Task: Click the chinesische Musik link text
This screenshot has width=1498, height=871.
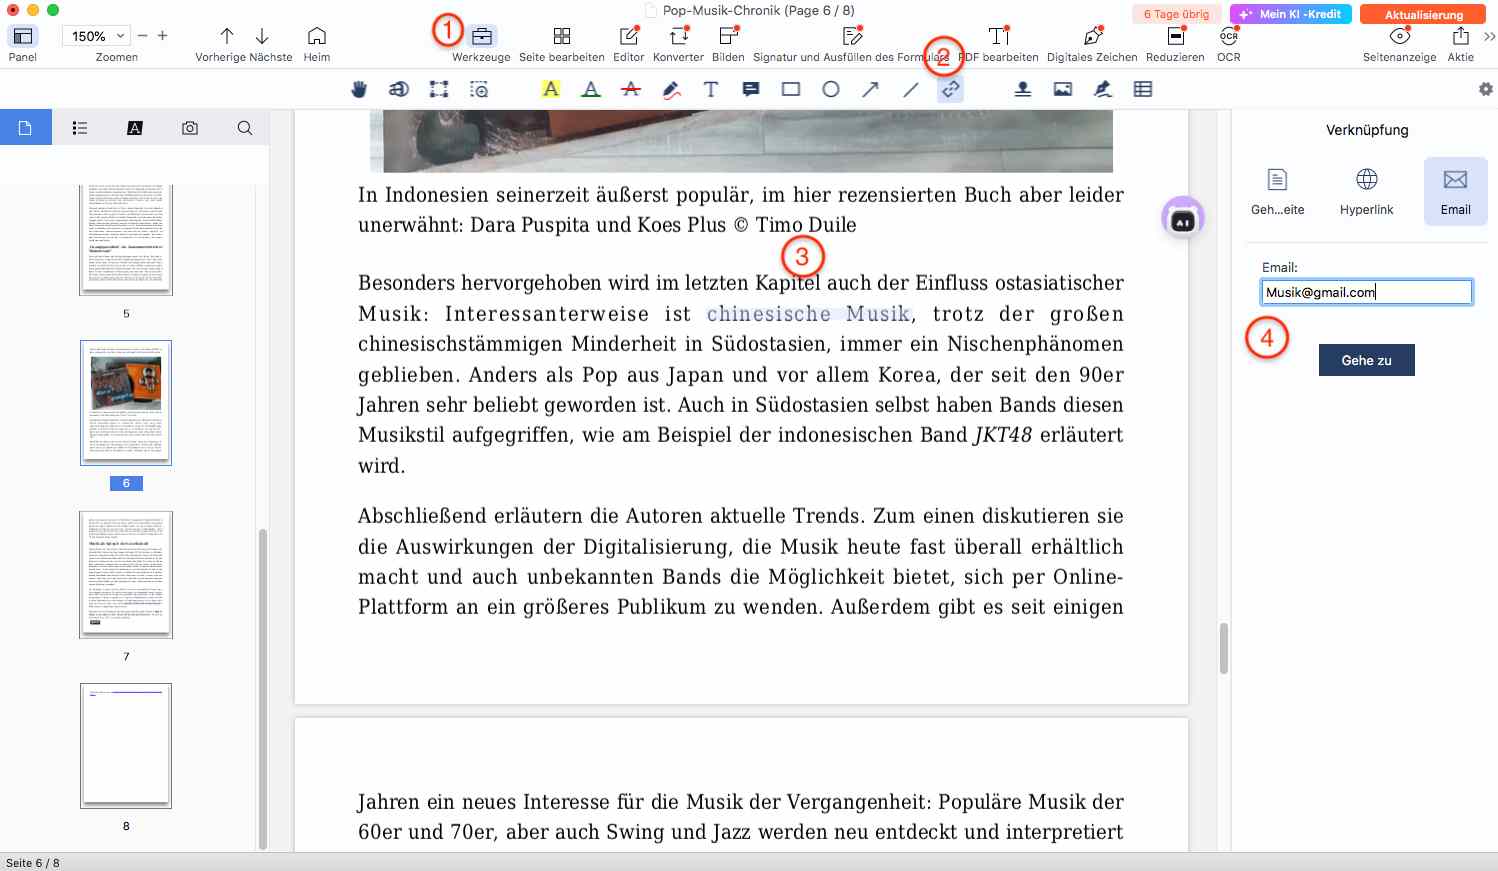Action: pos(808,313)
